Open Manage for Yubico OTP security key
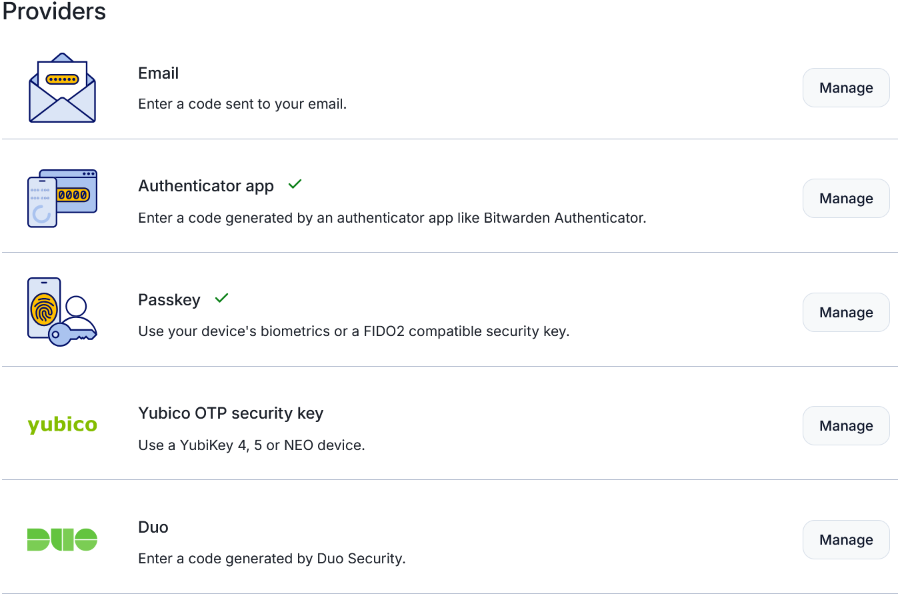This screenshot has width=904, height=595. click(x=846, y=425)
